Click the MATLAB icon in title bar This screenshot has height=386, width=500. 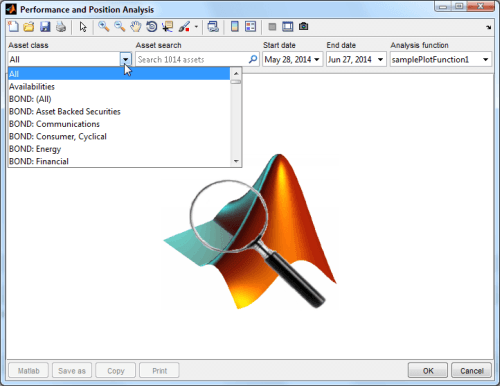[11, 9]
